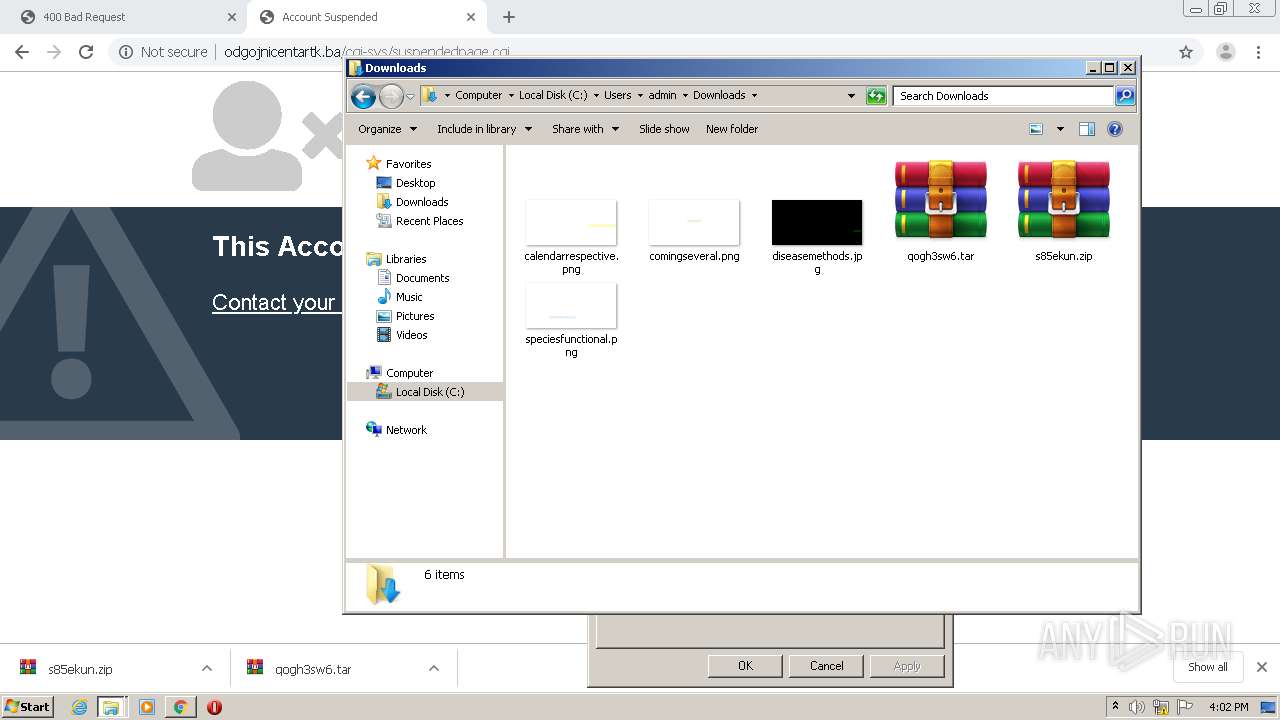Expand qogh3sw6.tar download options

[x=434, y=668]
